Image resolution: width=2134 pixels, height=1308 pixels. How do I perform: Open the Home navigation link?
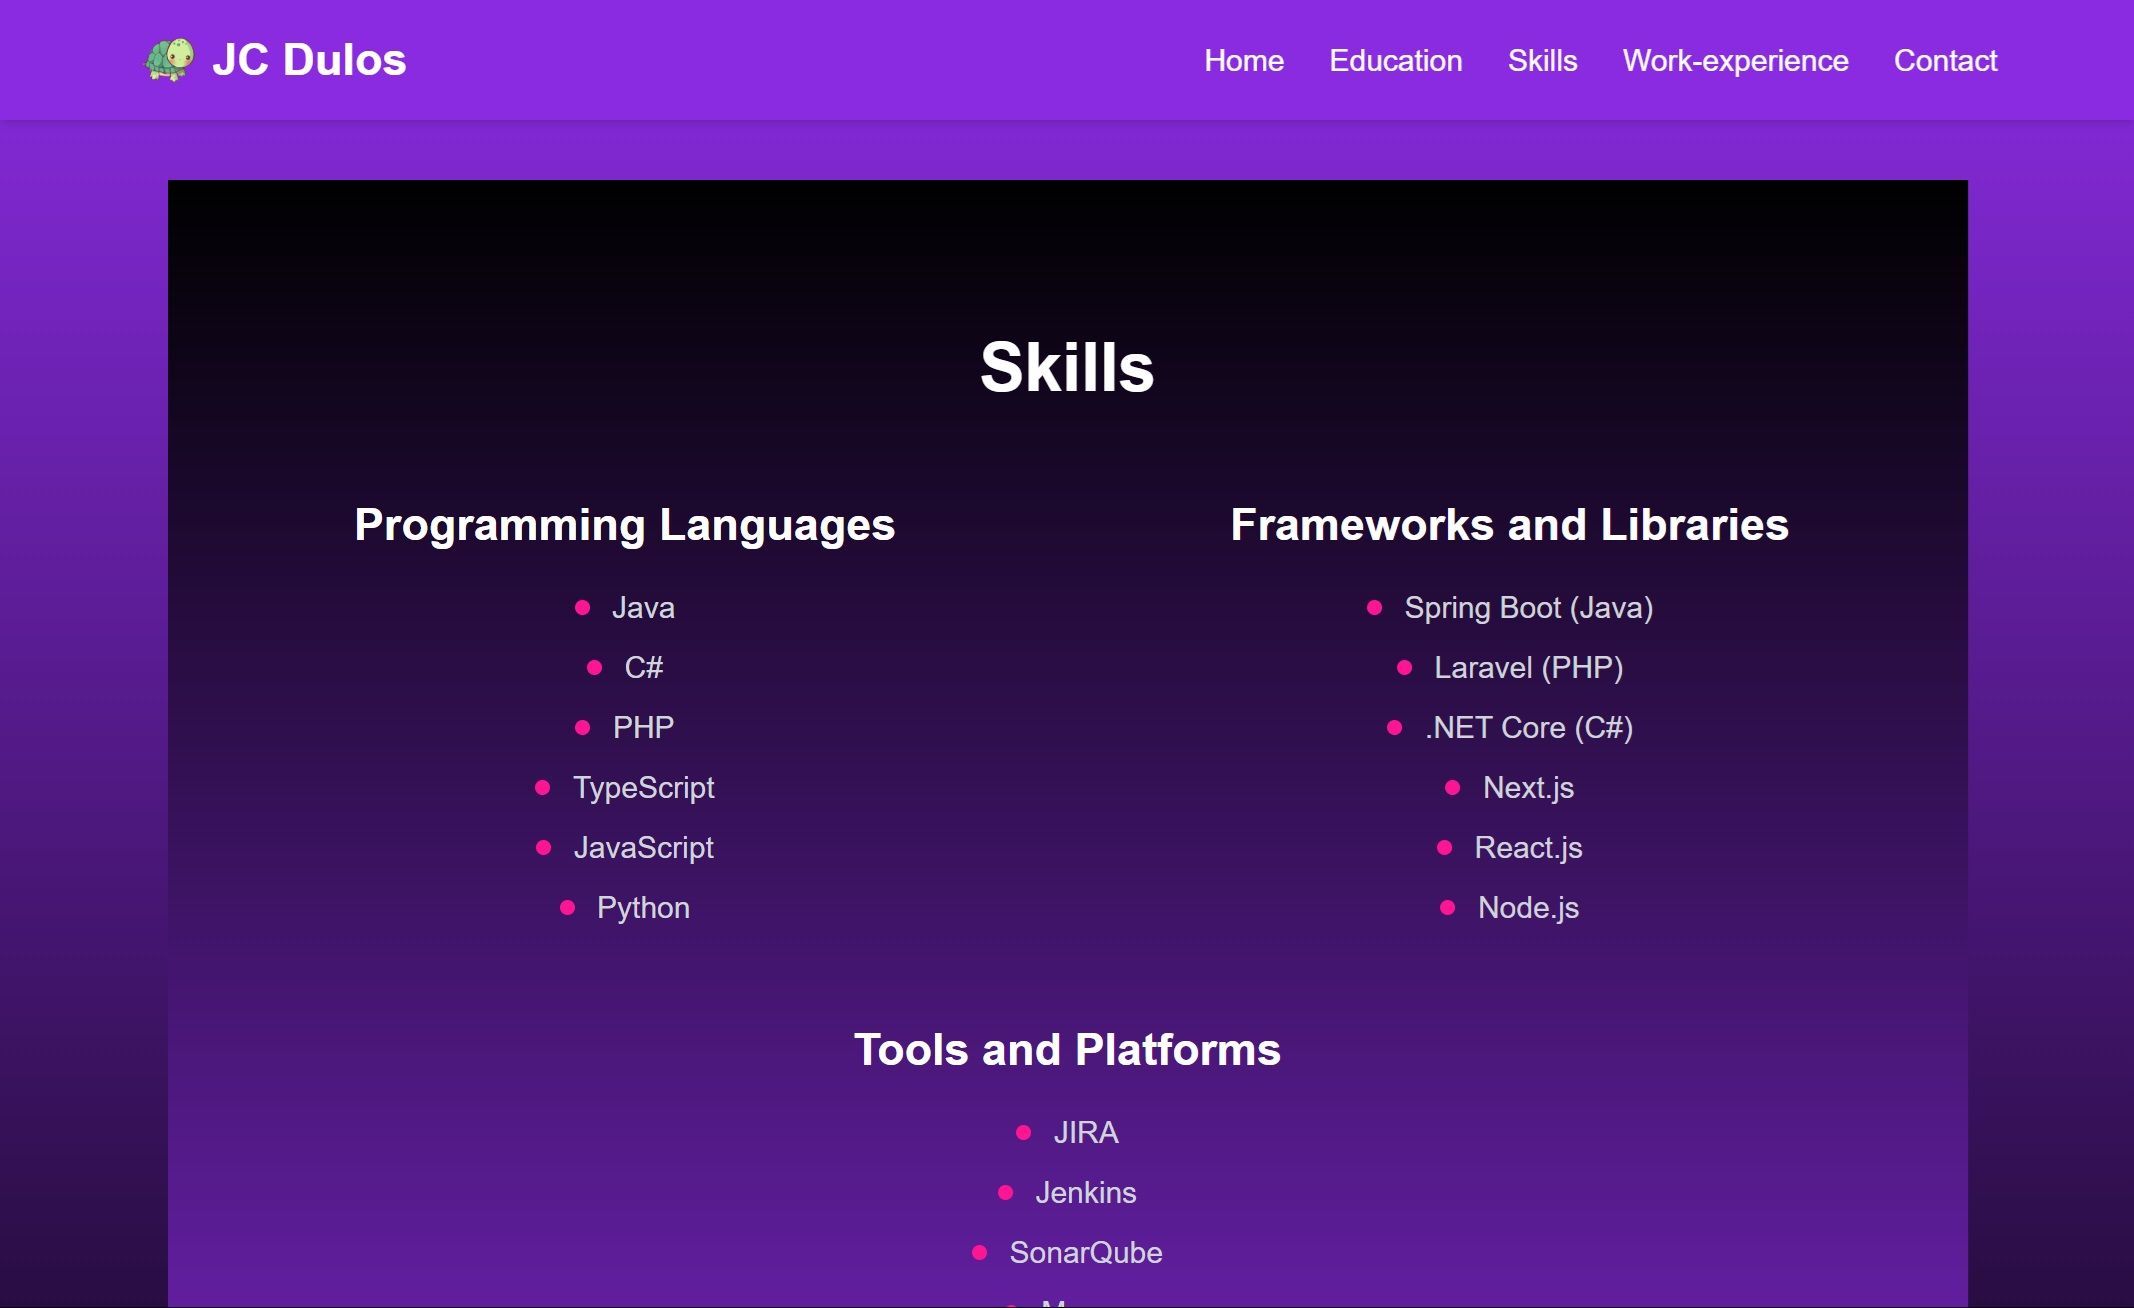coord(1243,61)
